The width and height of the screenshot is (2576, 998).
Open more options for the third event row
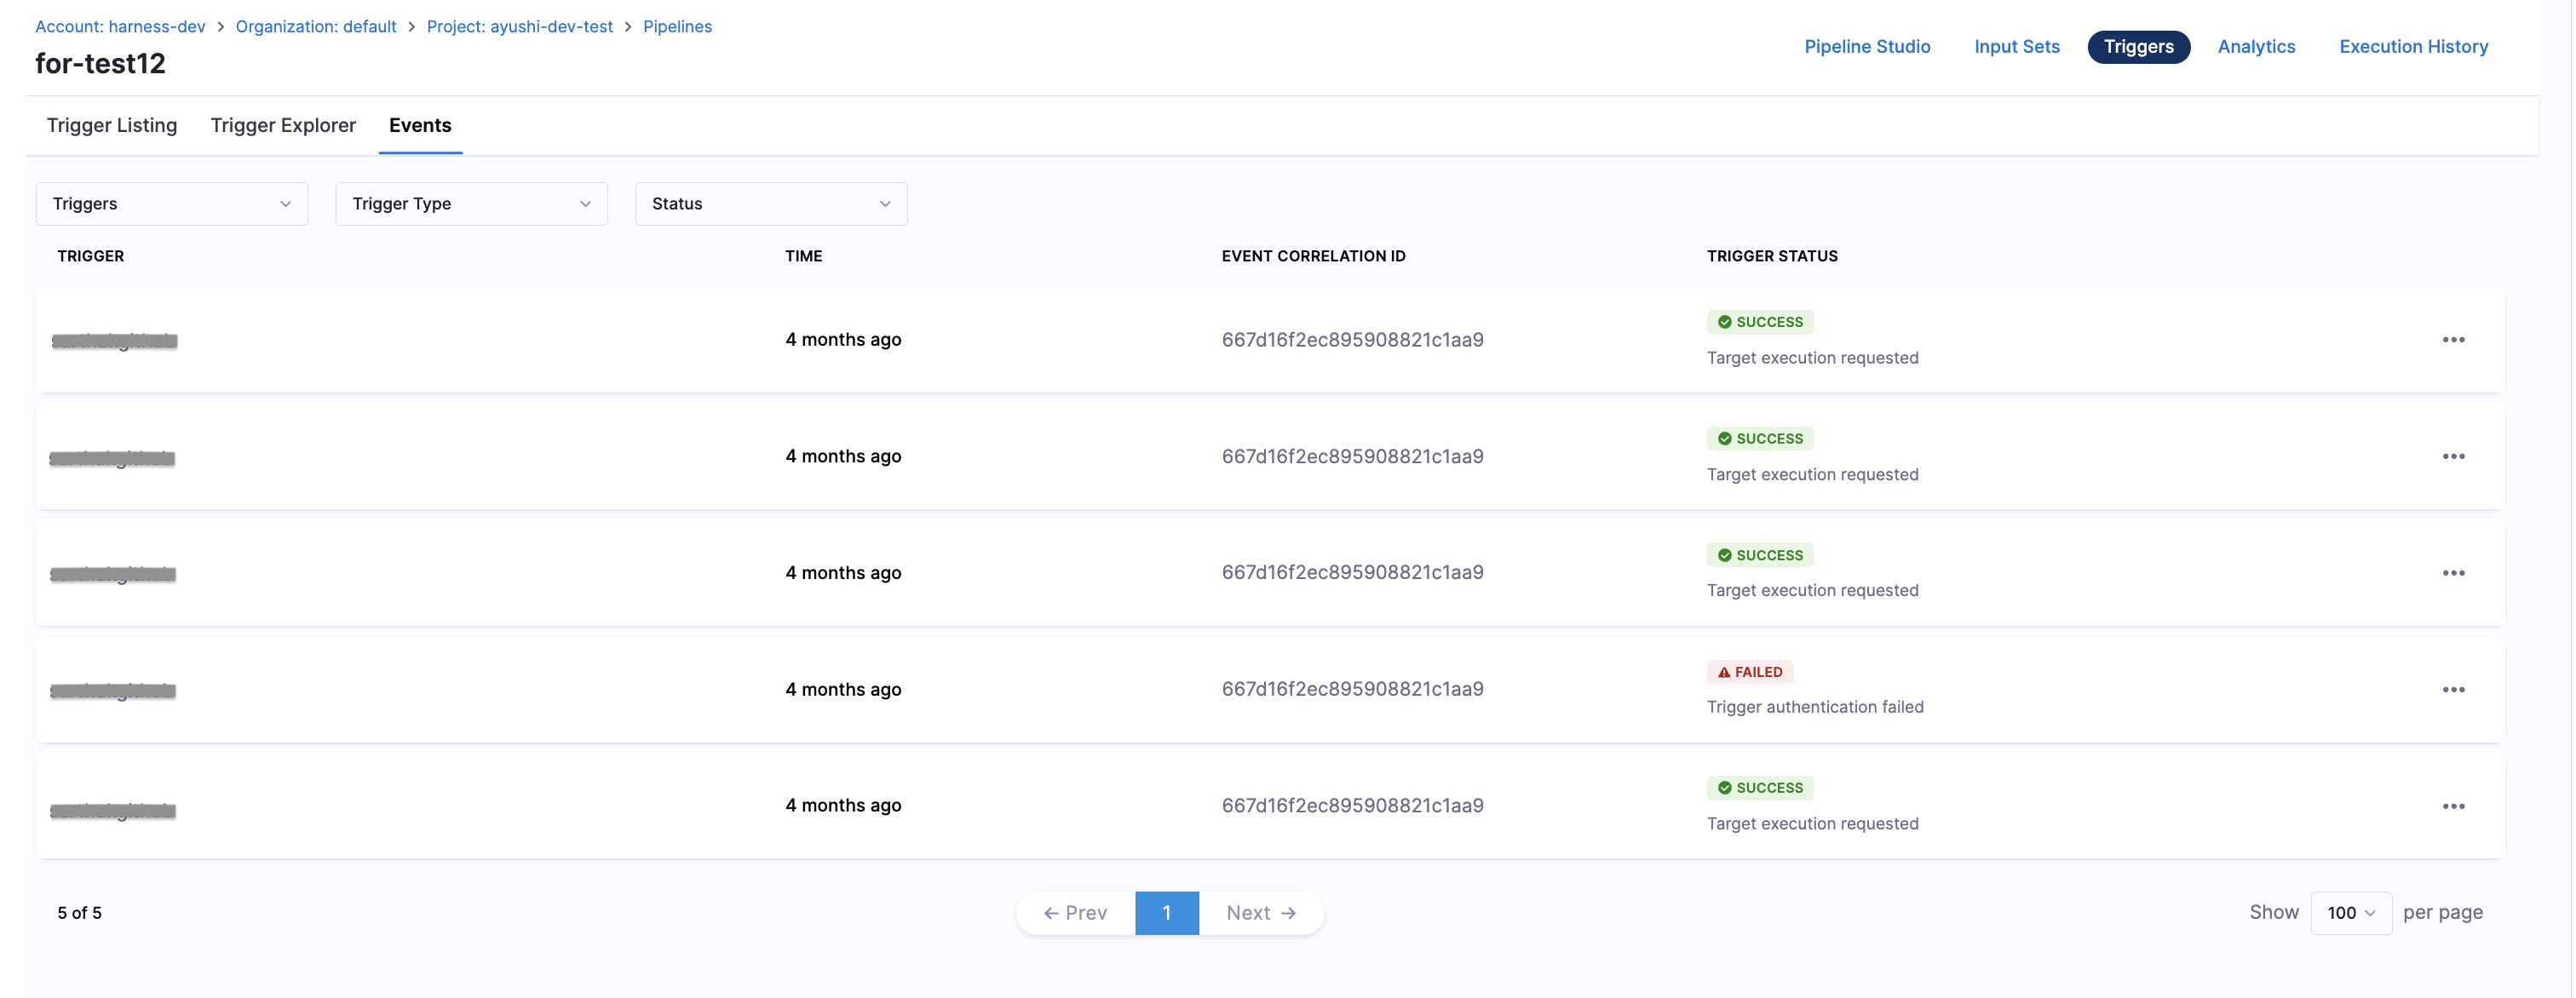tap(2453, 573)
